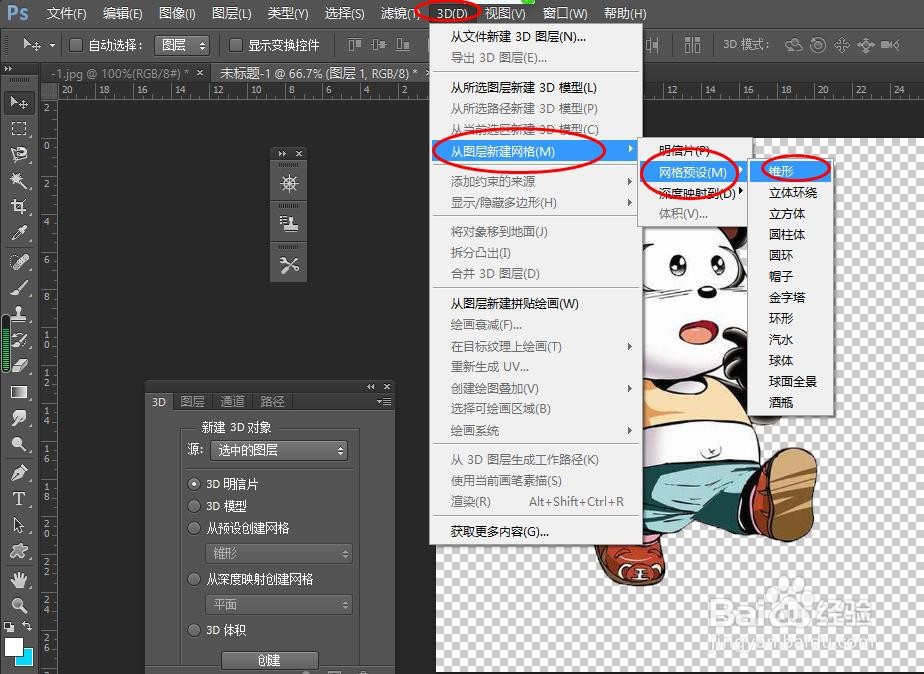
Task: Open the 图像(I) menu
Action: tap(177, 13)
